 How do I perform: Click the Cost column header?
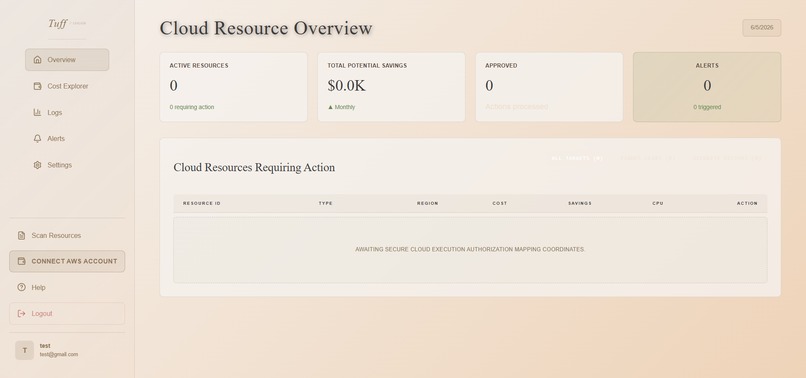(500, 204)
